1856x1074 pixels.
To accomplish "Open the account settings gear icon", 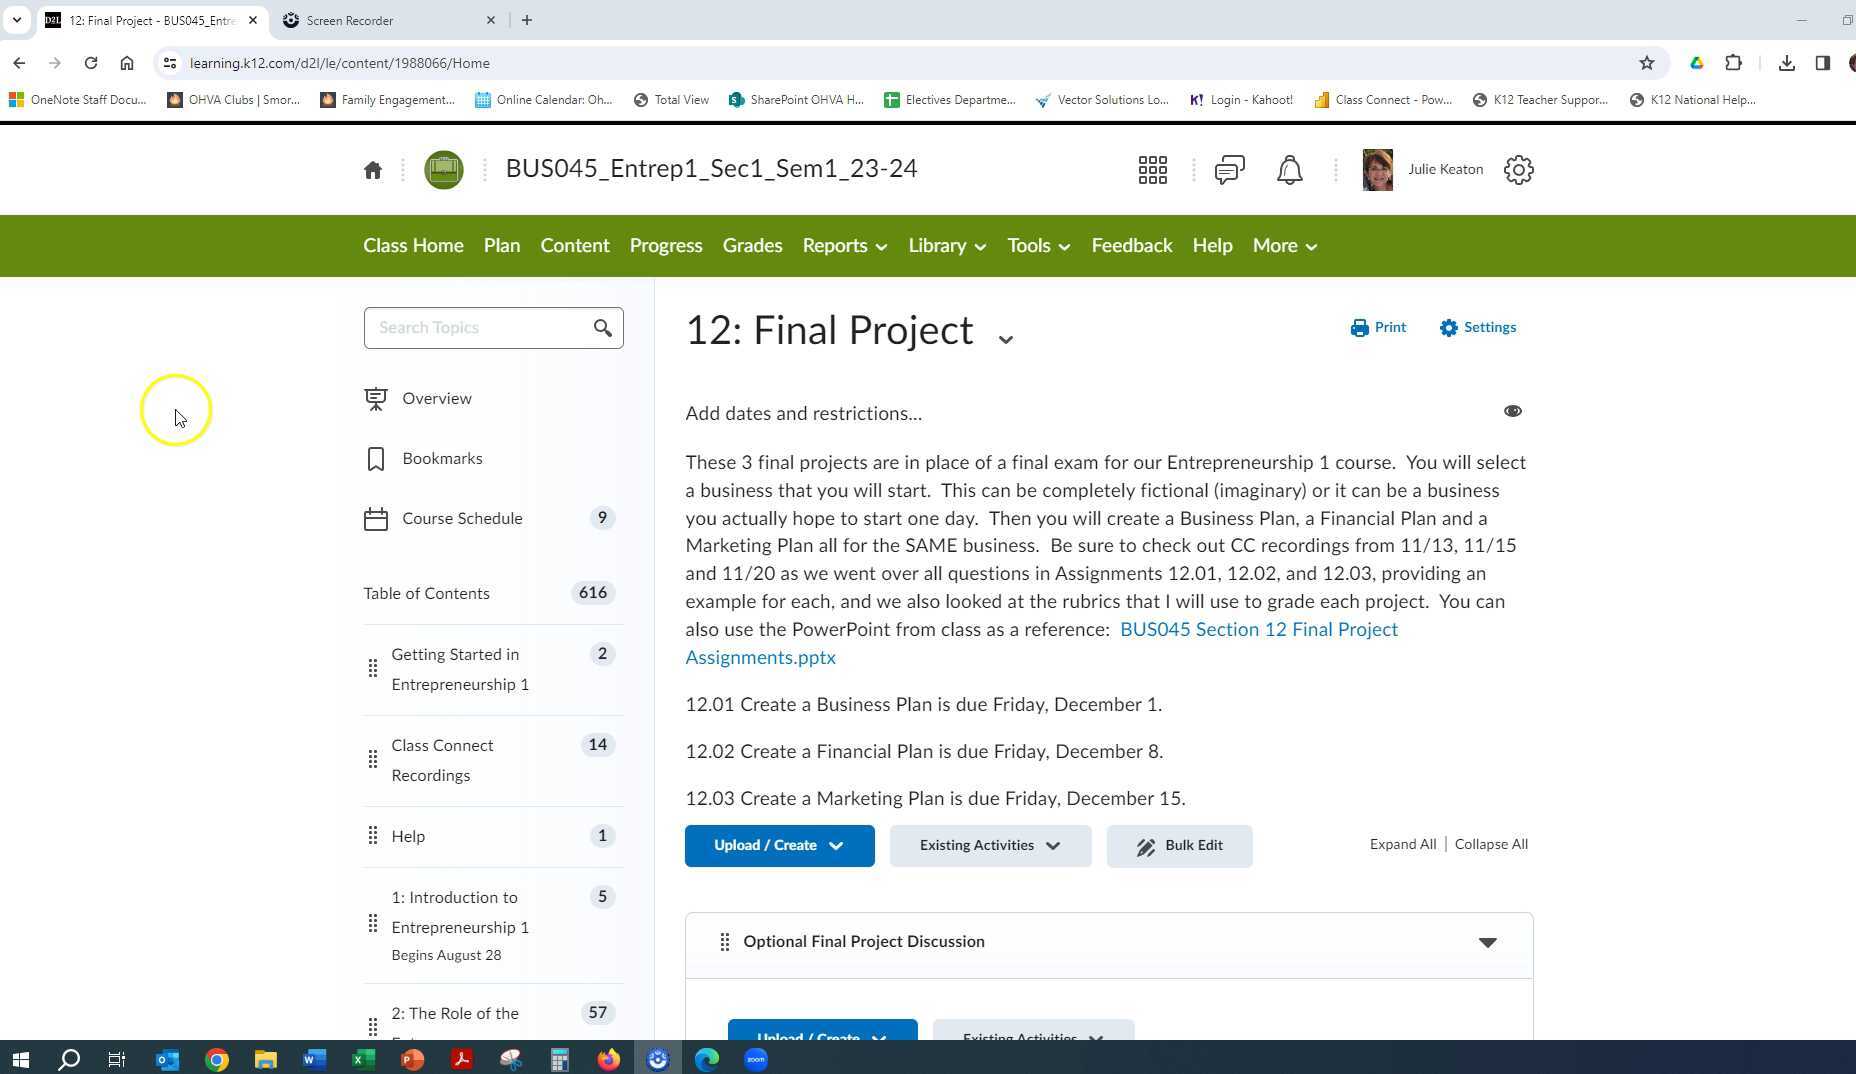I will (1518, 169).
